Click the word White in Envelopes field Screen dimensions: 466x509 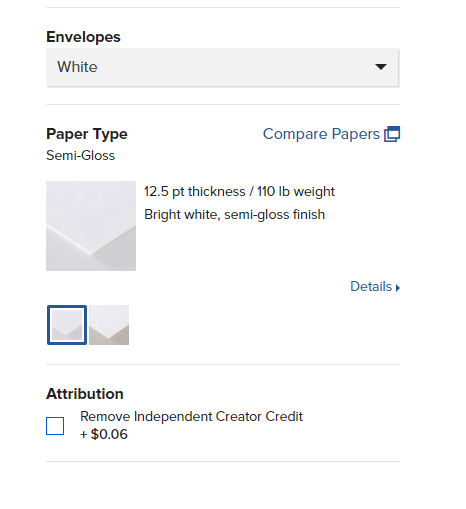coord(77,67)
